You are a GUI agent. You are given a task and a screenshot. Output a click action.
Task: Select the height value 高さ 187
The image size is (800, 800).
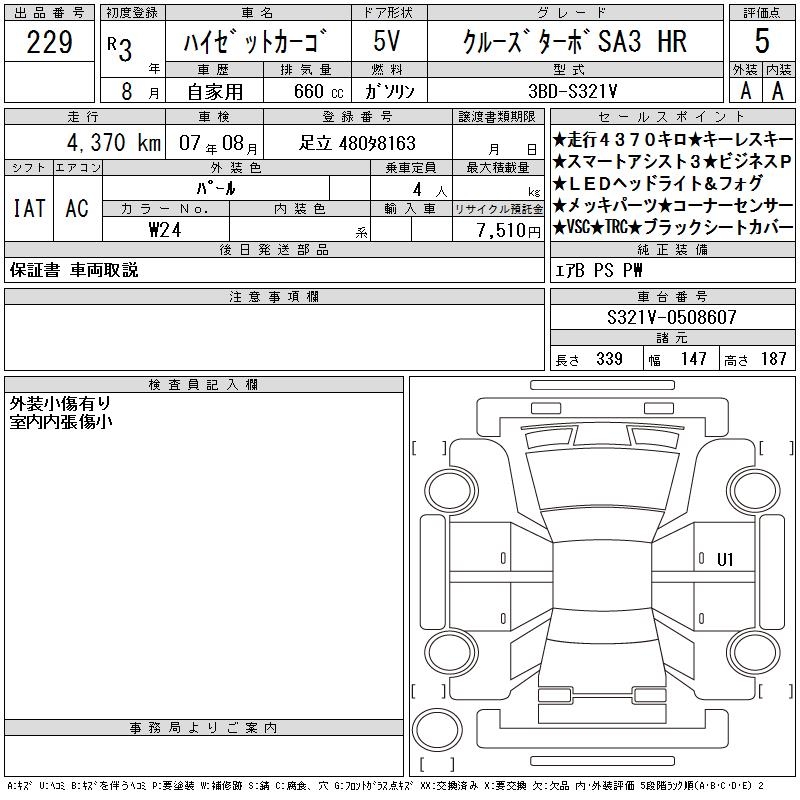point(755,359)
